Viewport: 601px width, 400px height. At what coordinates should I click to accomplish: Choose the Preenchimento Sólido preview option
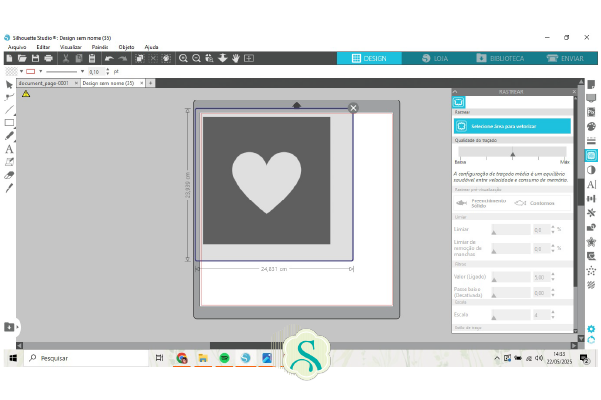(483, 203)
